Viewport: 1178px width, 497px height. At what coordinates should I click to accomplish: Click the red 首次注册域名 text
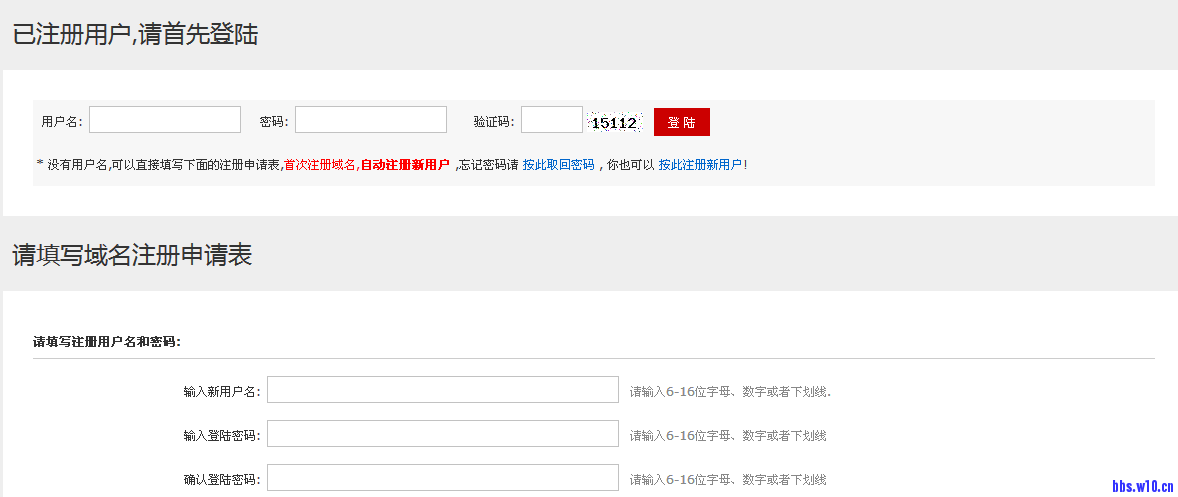320,165
